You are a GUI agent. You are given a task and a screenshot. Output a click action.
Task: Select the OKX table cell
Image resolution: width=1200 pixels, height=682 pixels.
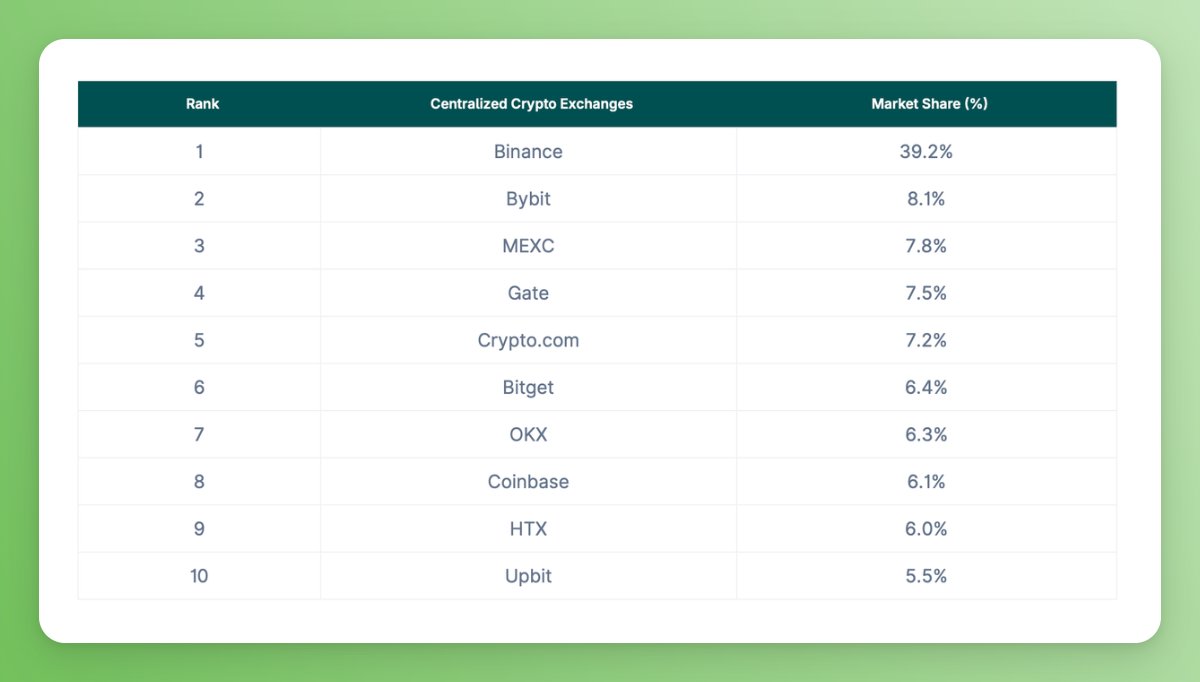coord(528,435)
